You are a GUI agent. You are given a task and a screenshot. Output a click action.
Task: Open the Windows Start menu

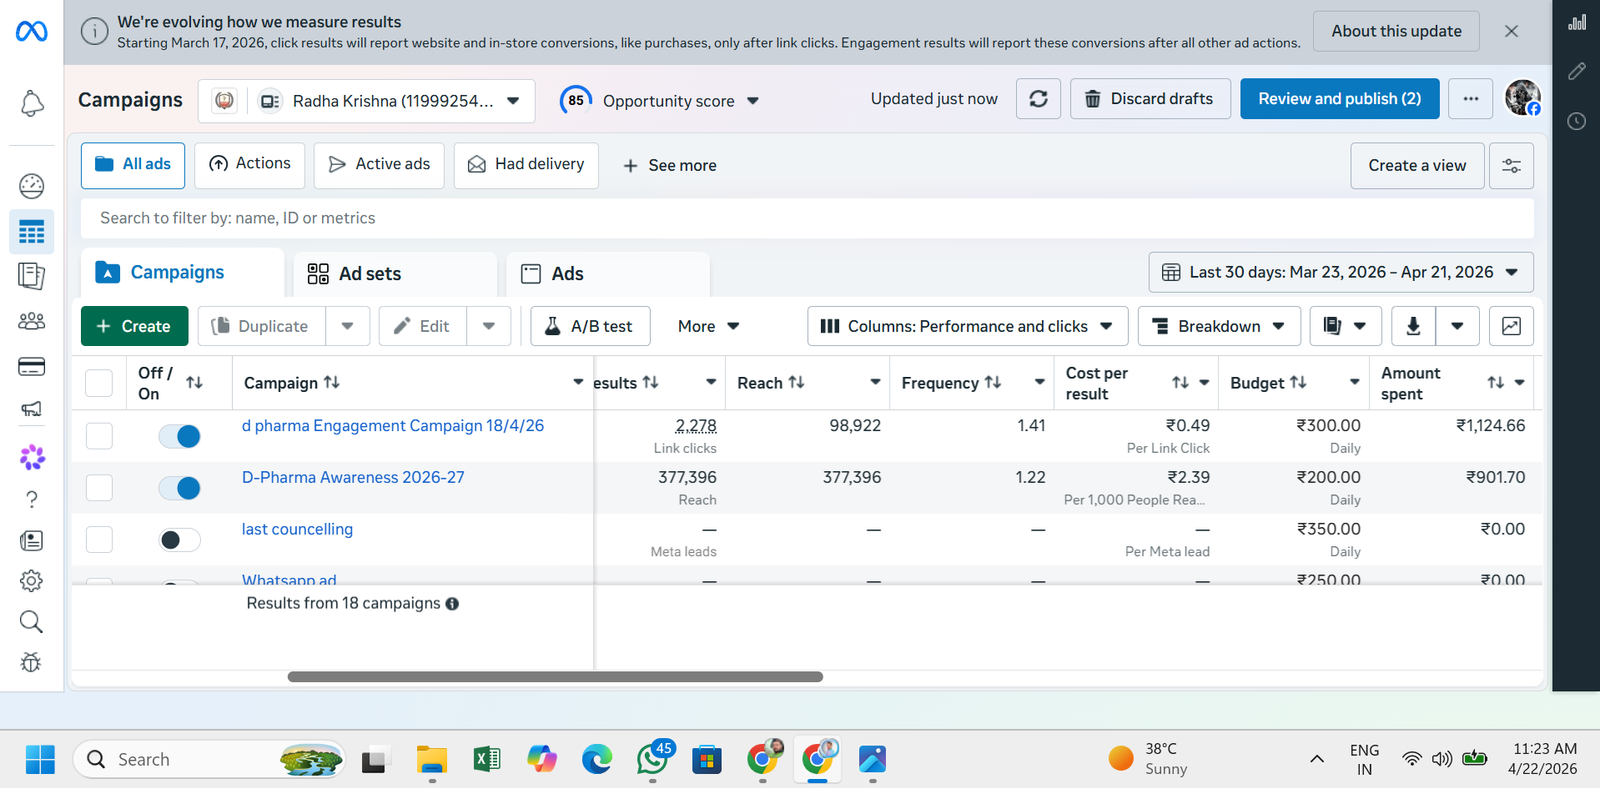(40, 759)
